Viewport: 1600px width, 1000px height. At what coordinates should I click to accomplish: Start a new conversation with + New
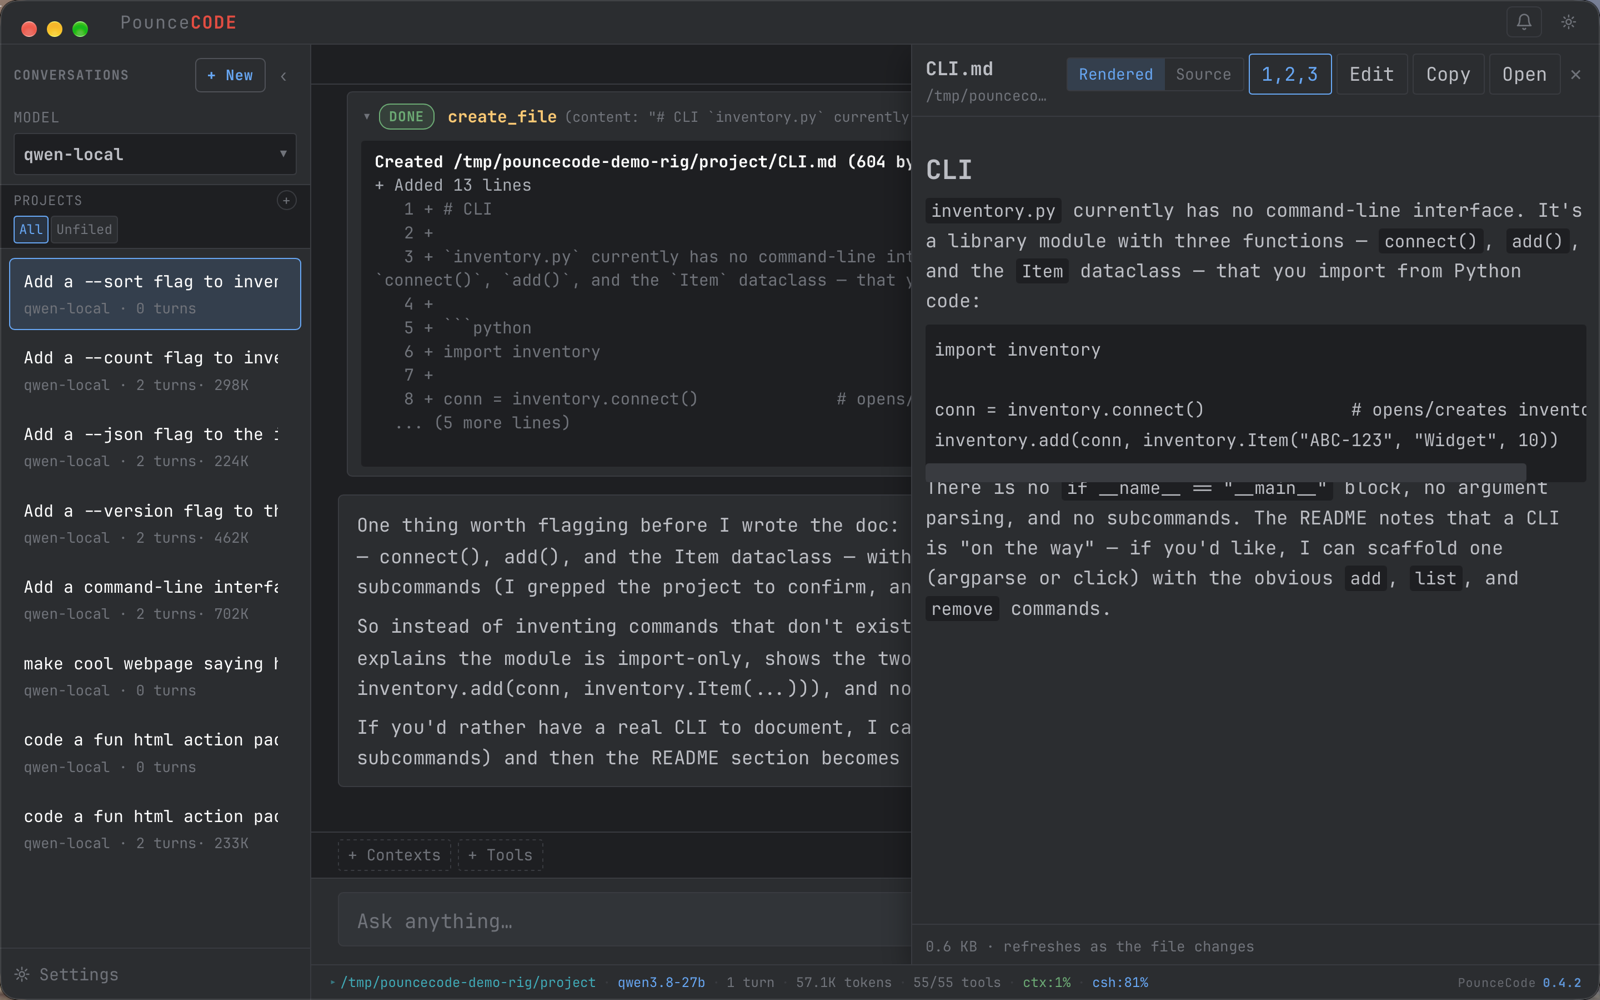[x=230, y=76]
